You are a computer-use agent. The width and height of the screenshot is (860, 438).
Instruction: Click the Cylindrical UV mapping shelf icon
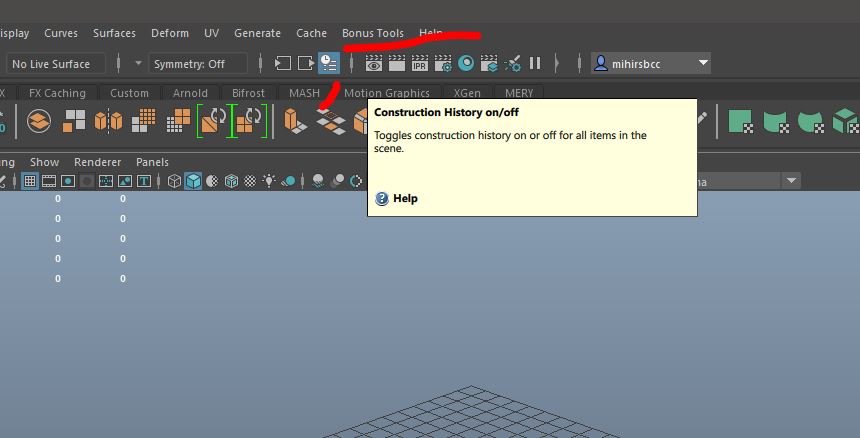(x=776, y=121)
